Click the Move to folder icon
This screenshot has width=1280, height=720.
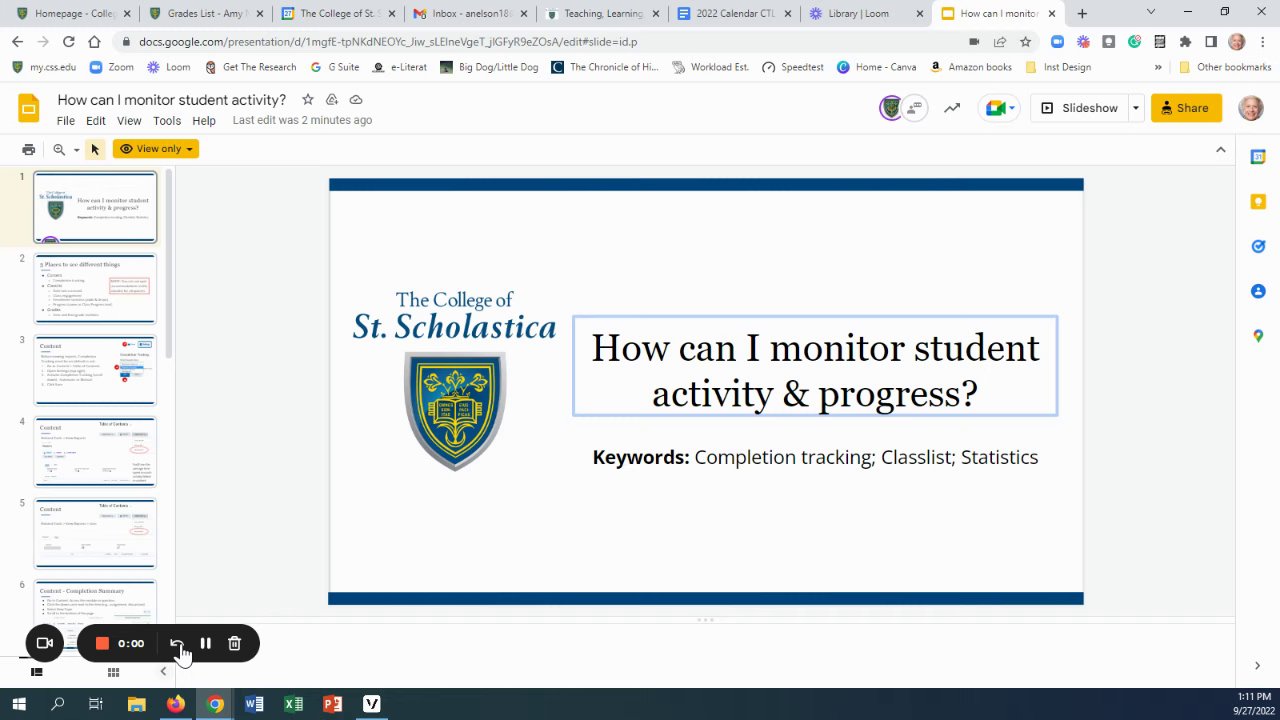(x=332, y=100)
